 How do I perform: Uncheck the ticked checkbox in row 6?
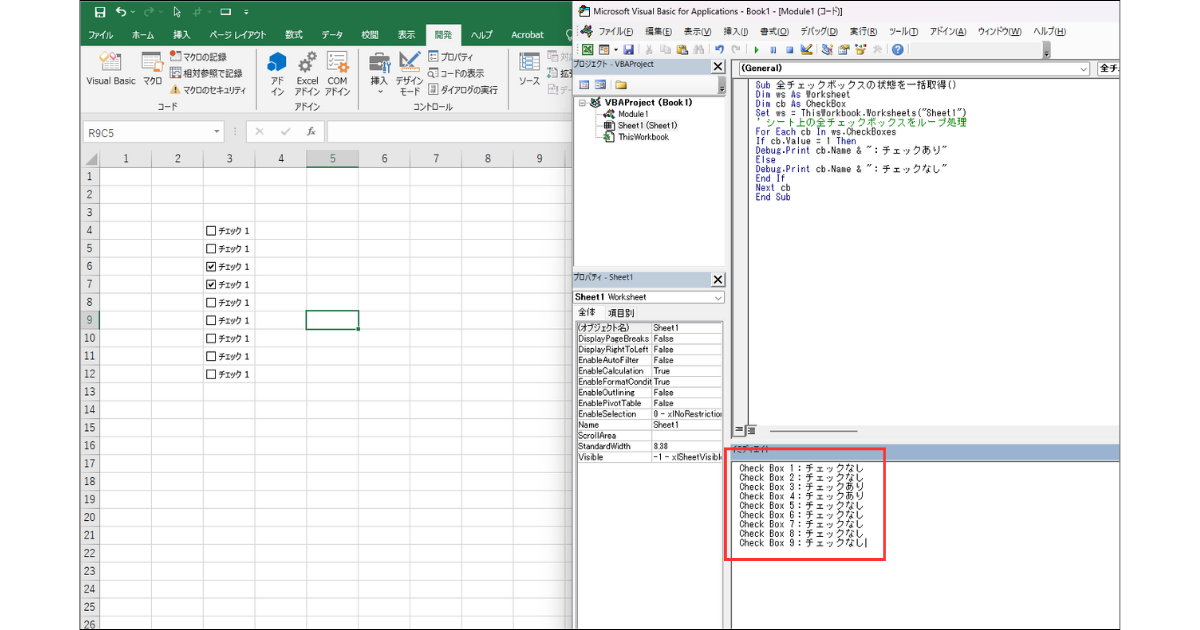[x=210, y=267]
